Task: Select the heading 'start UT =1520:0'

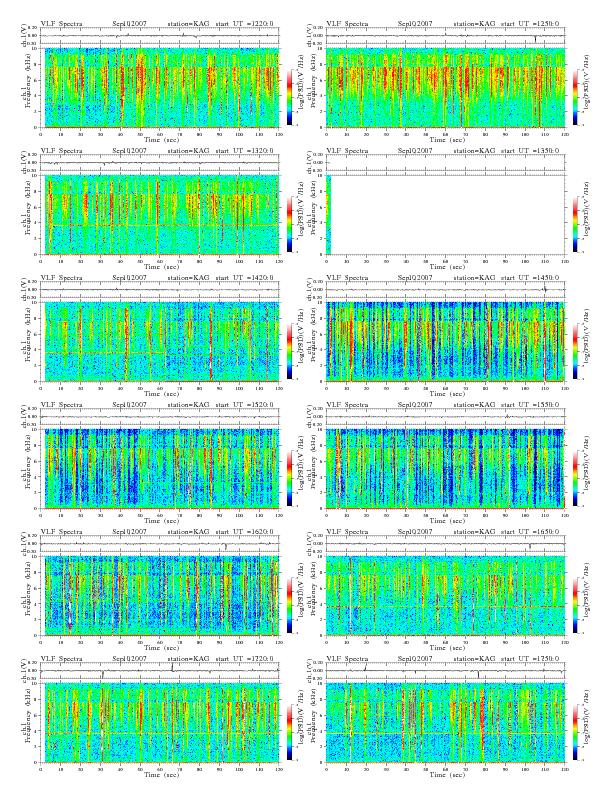Action: coord(245,405)
